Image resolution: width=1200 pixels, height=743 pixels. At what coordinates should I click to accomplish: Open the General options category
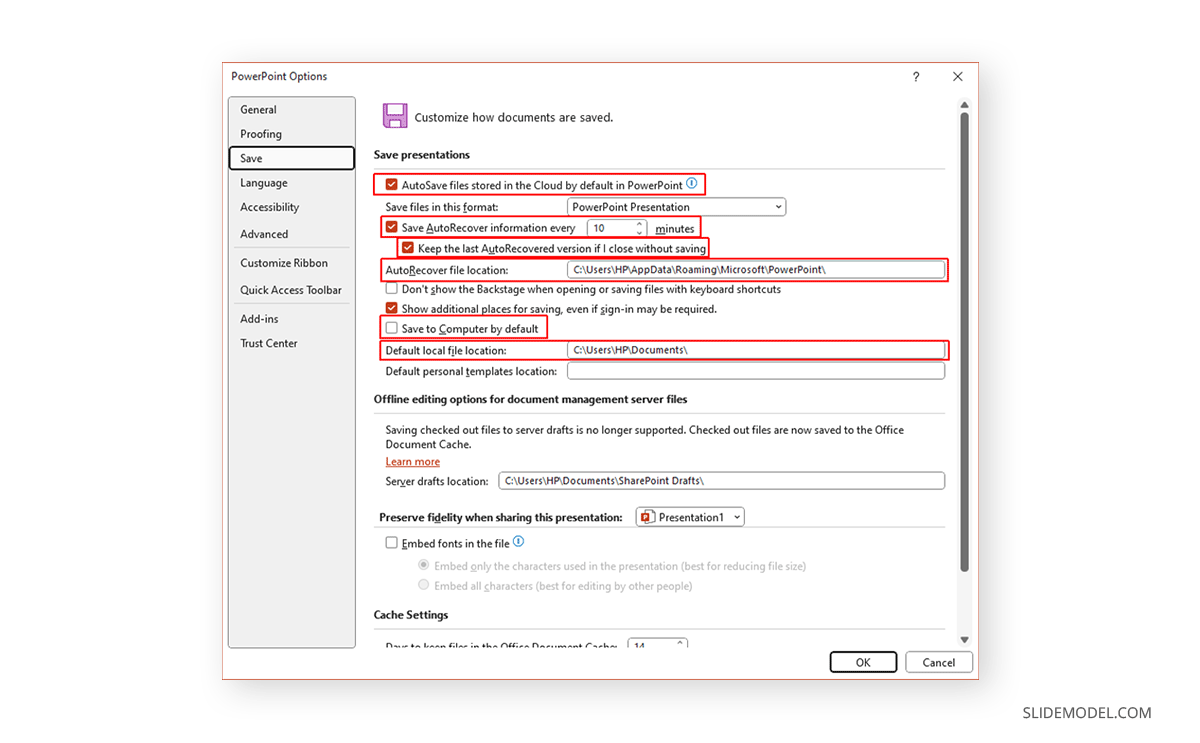click(292, 110)
